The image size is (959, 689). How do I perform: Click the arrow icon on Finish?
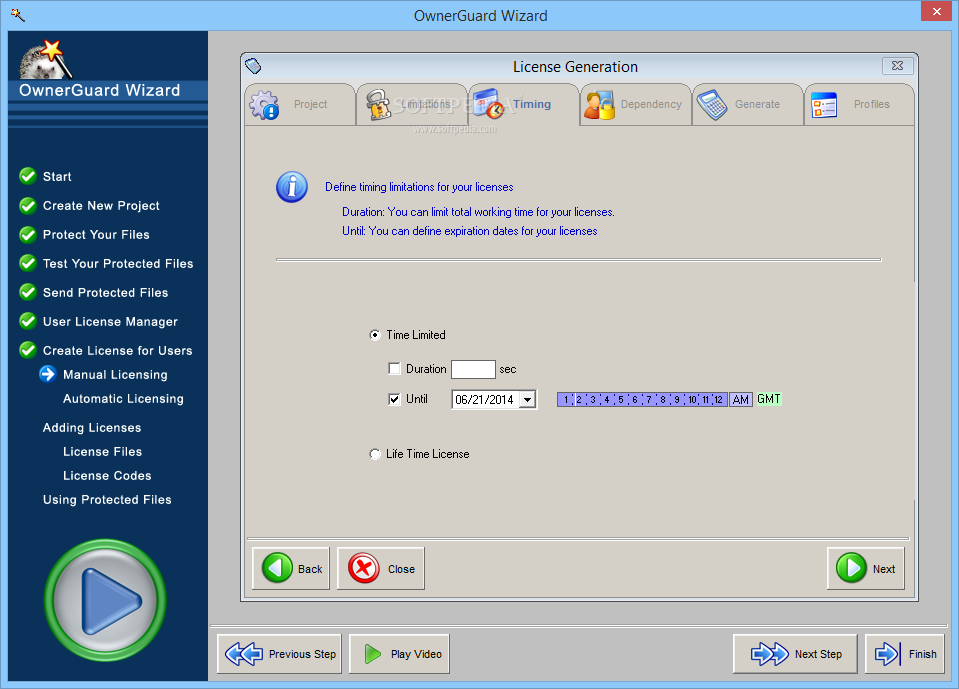coord(887,654)
